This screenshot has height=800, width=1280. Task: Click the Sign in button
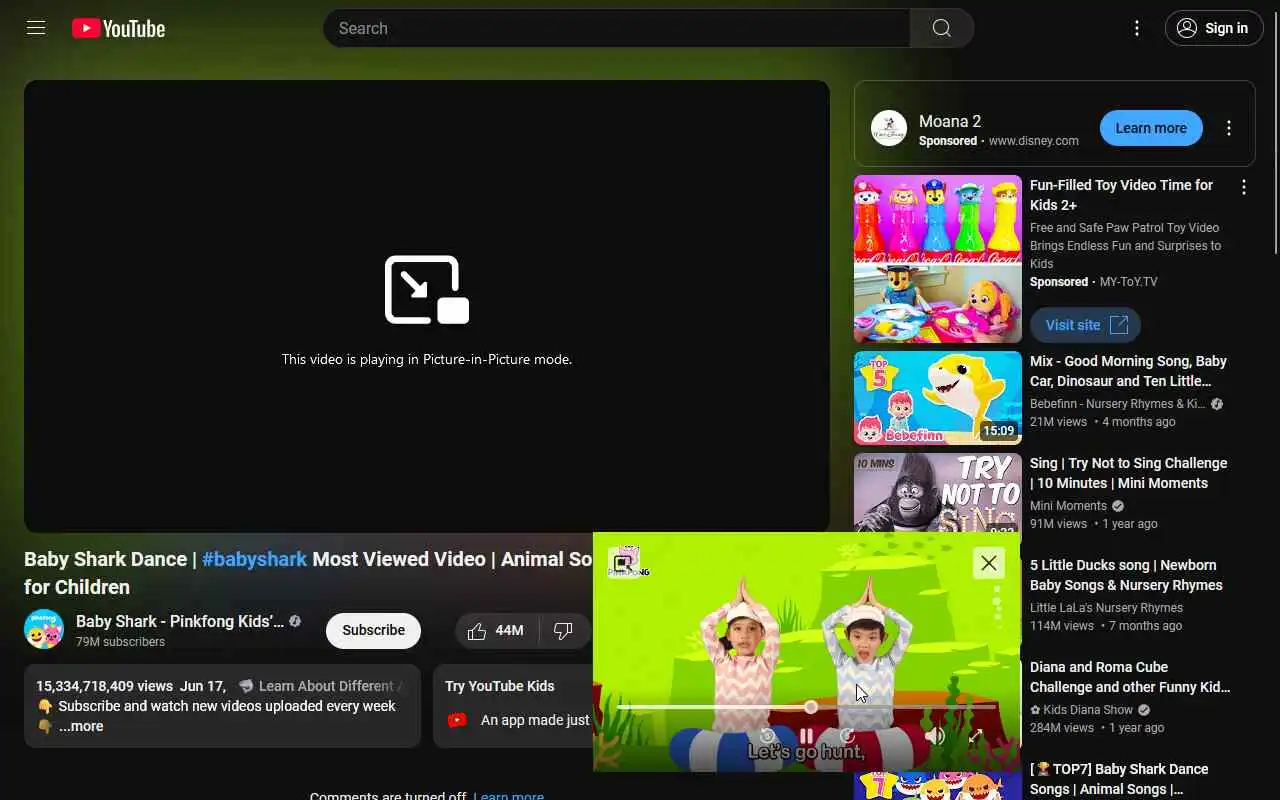[x=1214, y=28]
